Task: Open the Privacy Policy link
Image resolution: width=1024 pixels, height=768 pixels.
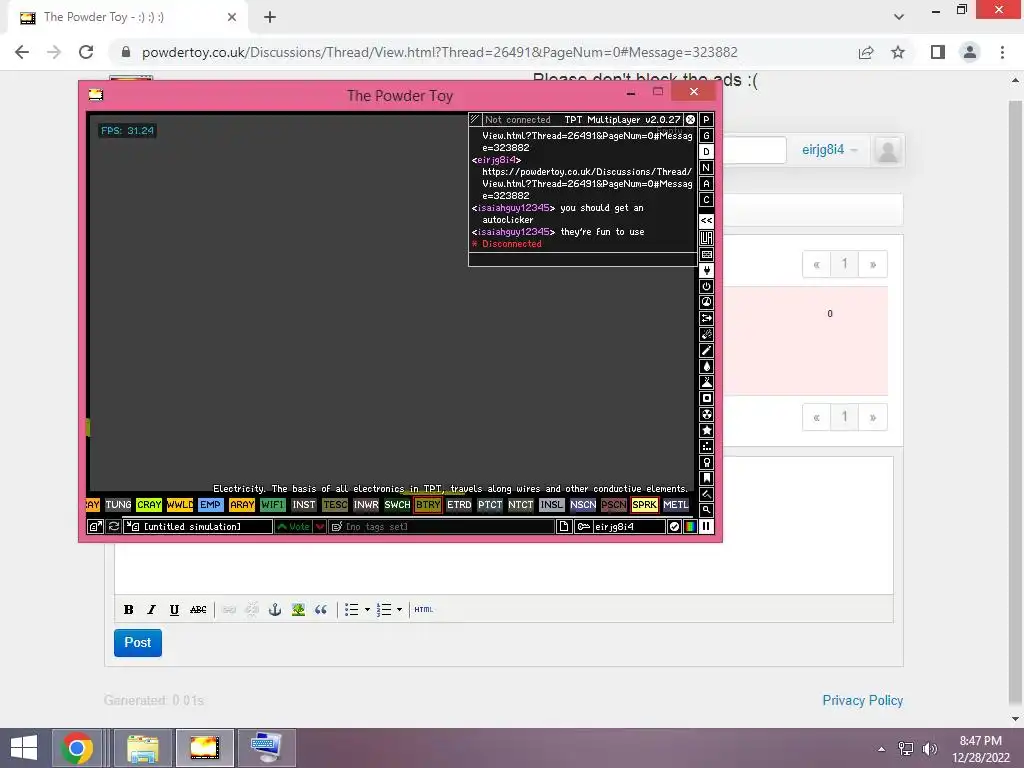Action: (x=862, y=700)
